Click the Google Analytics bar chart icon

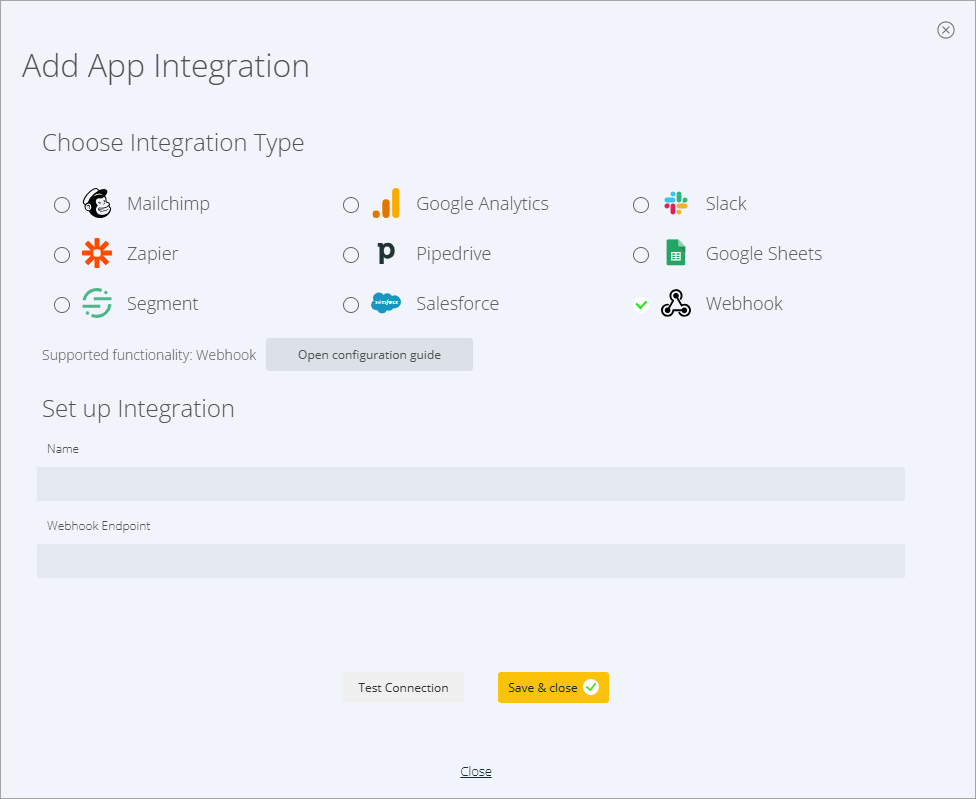pos(386,204)
